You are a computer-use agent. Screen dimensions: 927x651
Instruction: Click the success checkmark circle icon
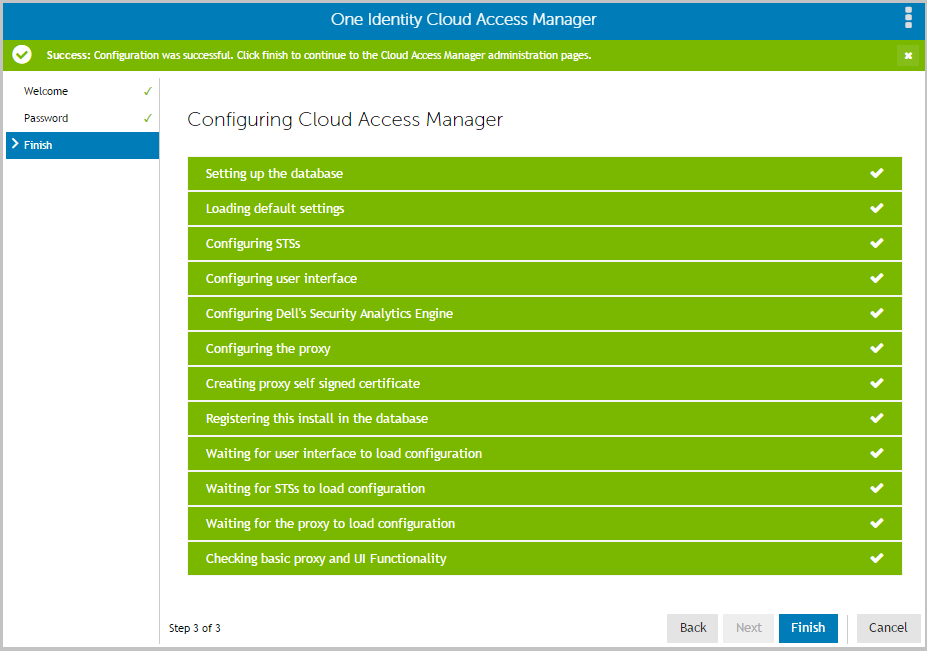(22, 55)
